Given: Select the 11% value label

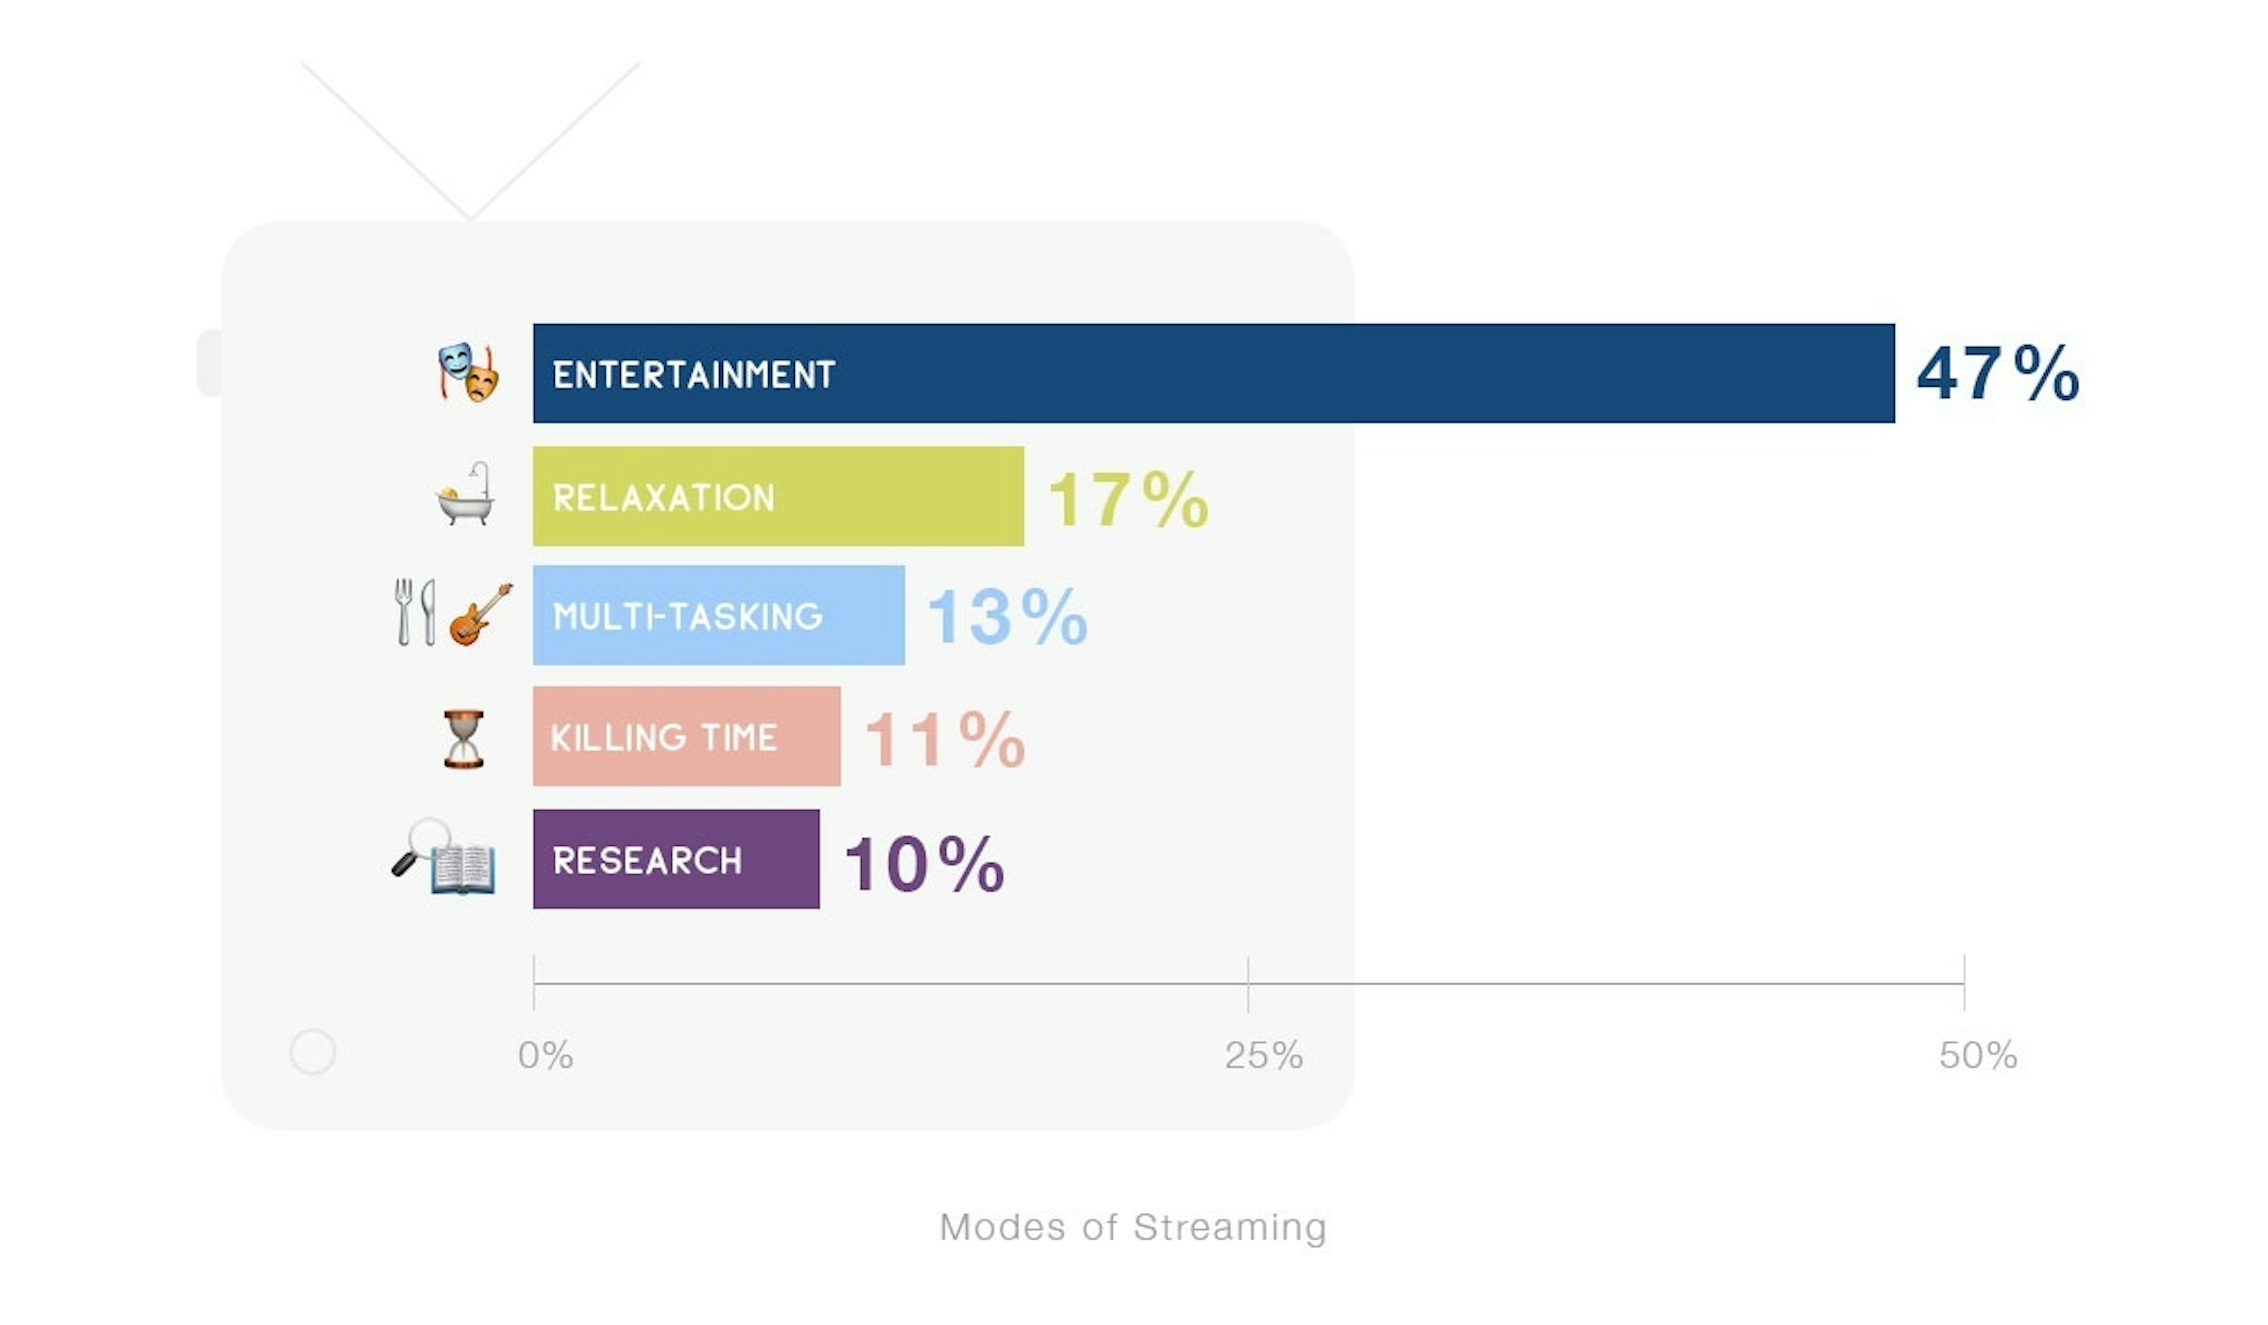Looking at the screenshot, I should (x=945, y=740).
